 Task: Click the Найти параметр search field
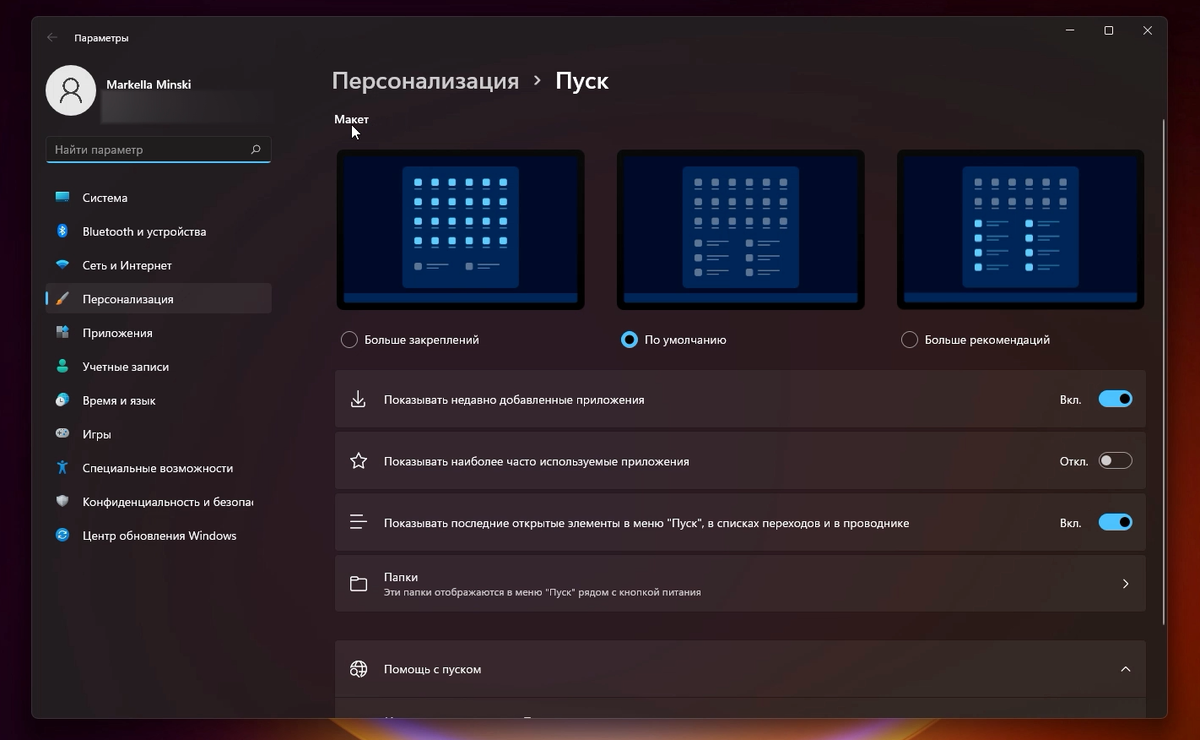click(x=150, y=149)
